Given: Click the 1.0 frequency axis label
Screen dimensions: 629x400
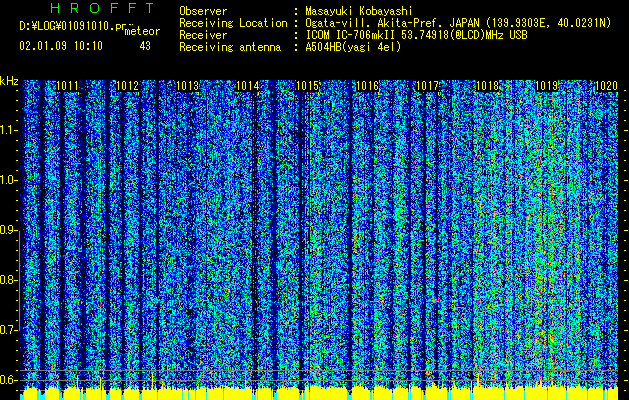Looking at the screenshot, I should click(x=8, y=181).
